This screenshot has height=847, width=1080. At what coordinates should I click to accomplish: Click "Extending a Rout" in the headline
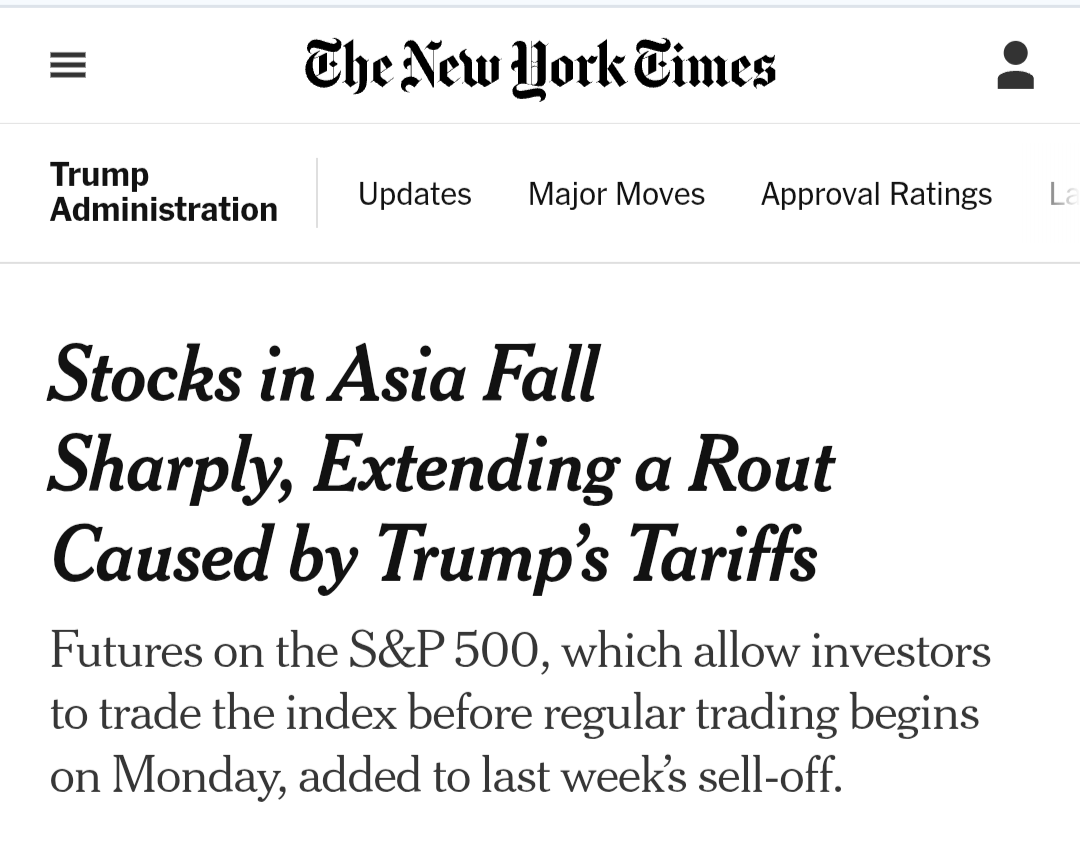pos(574,468)
